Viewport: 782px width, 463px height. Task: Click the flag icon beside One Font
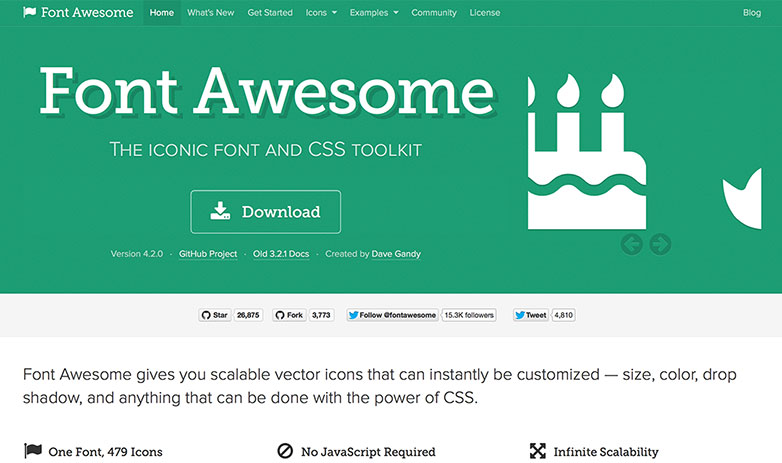point(33,451)
